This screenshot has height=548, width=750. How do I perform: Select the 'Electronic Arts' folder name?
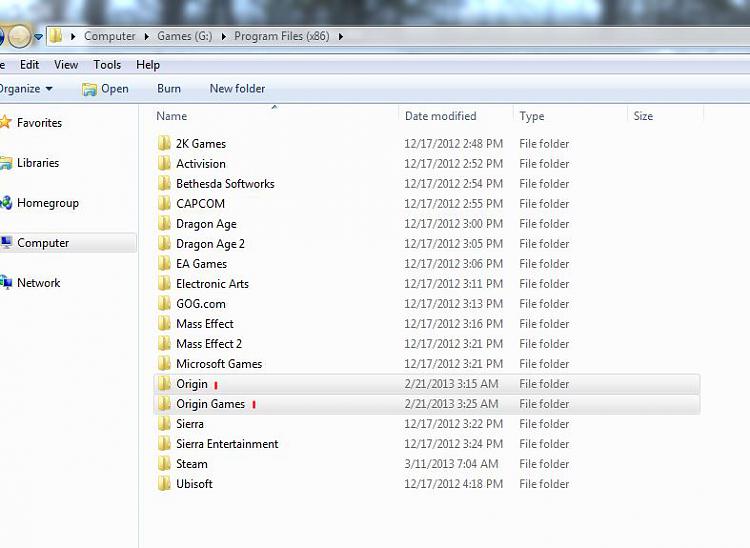(x=212, y=284)
